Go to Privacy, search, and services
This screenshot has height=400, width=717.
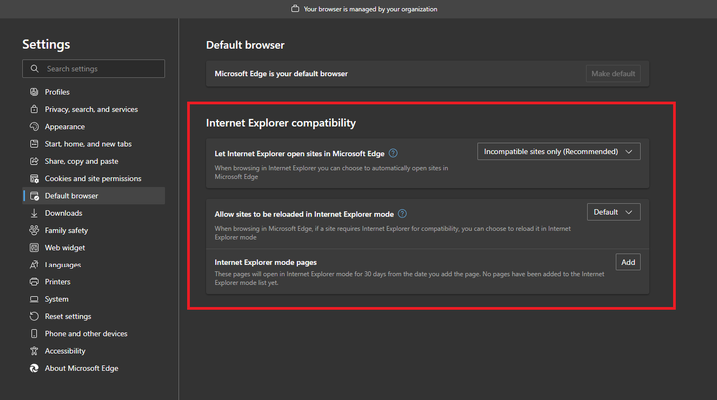click(x=94, y=109)
